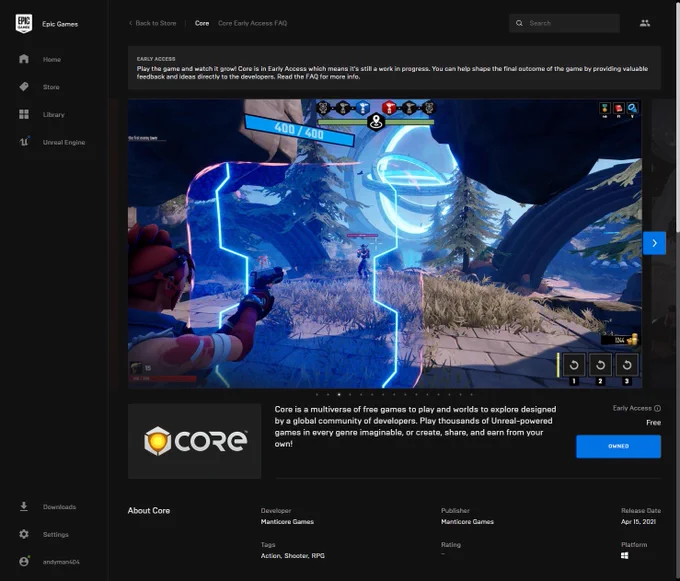Viewport: 680px width, 581px height.
Task: Select the last carousel dot
Action: pos(471,395)
